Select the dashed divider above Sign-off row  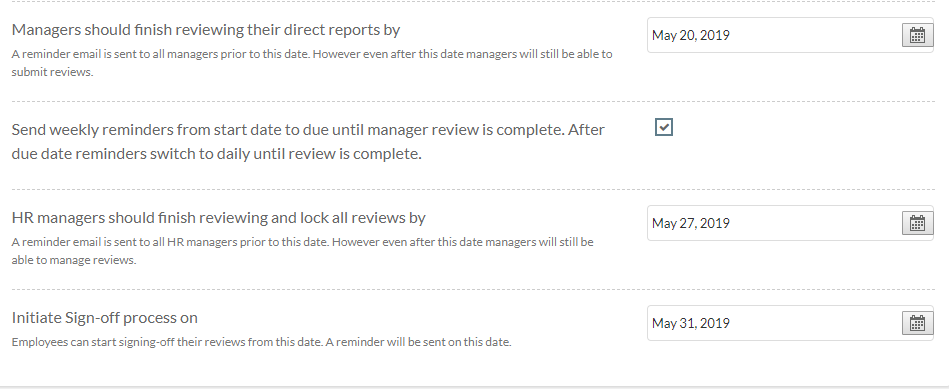(x=473, y=289)
